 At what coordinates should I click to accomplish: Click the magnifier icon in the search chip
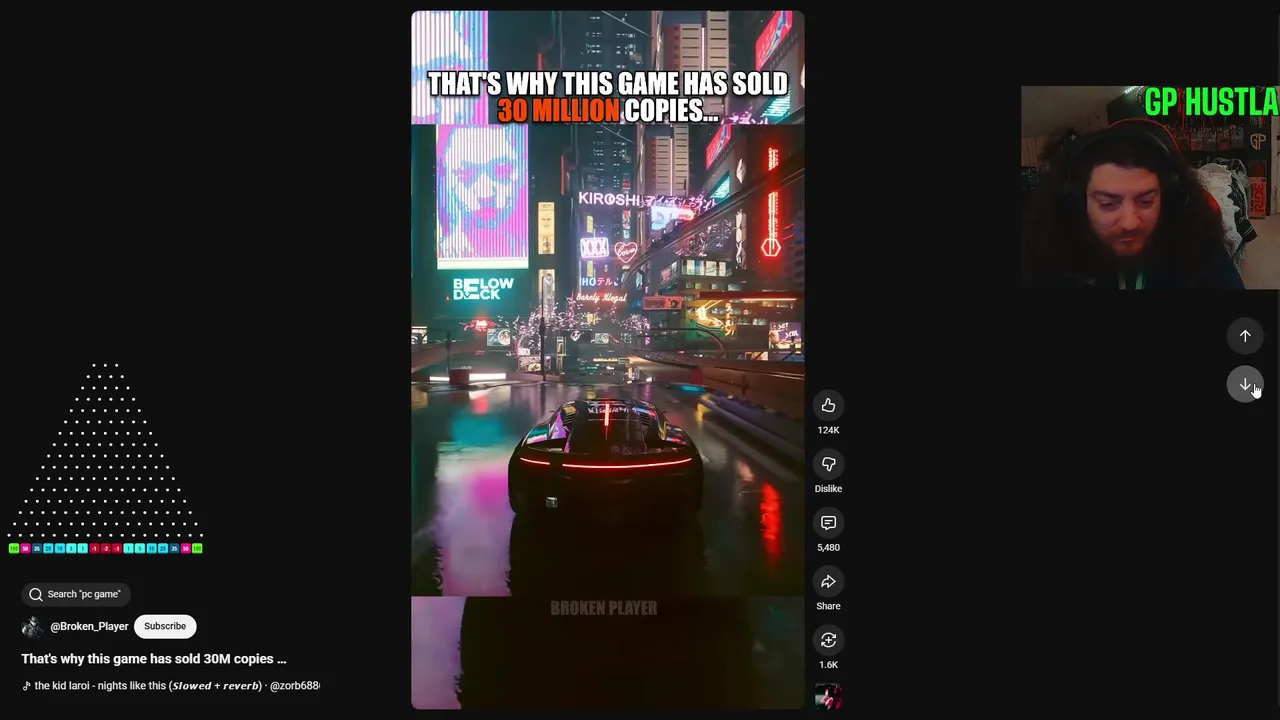36,594
